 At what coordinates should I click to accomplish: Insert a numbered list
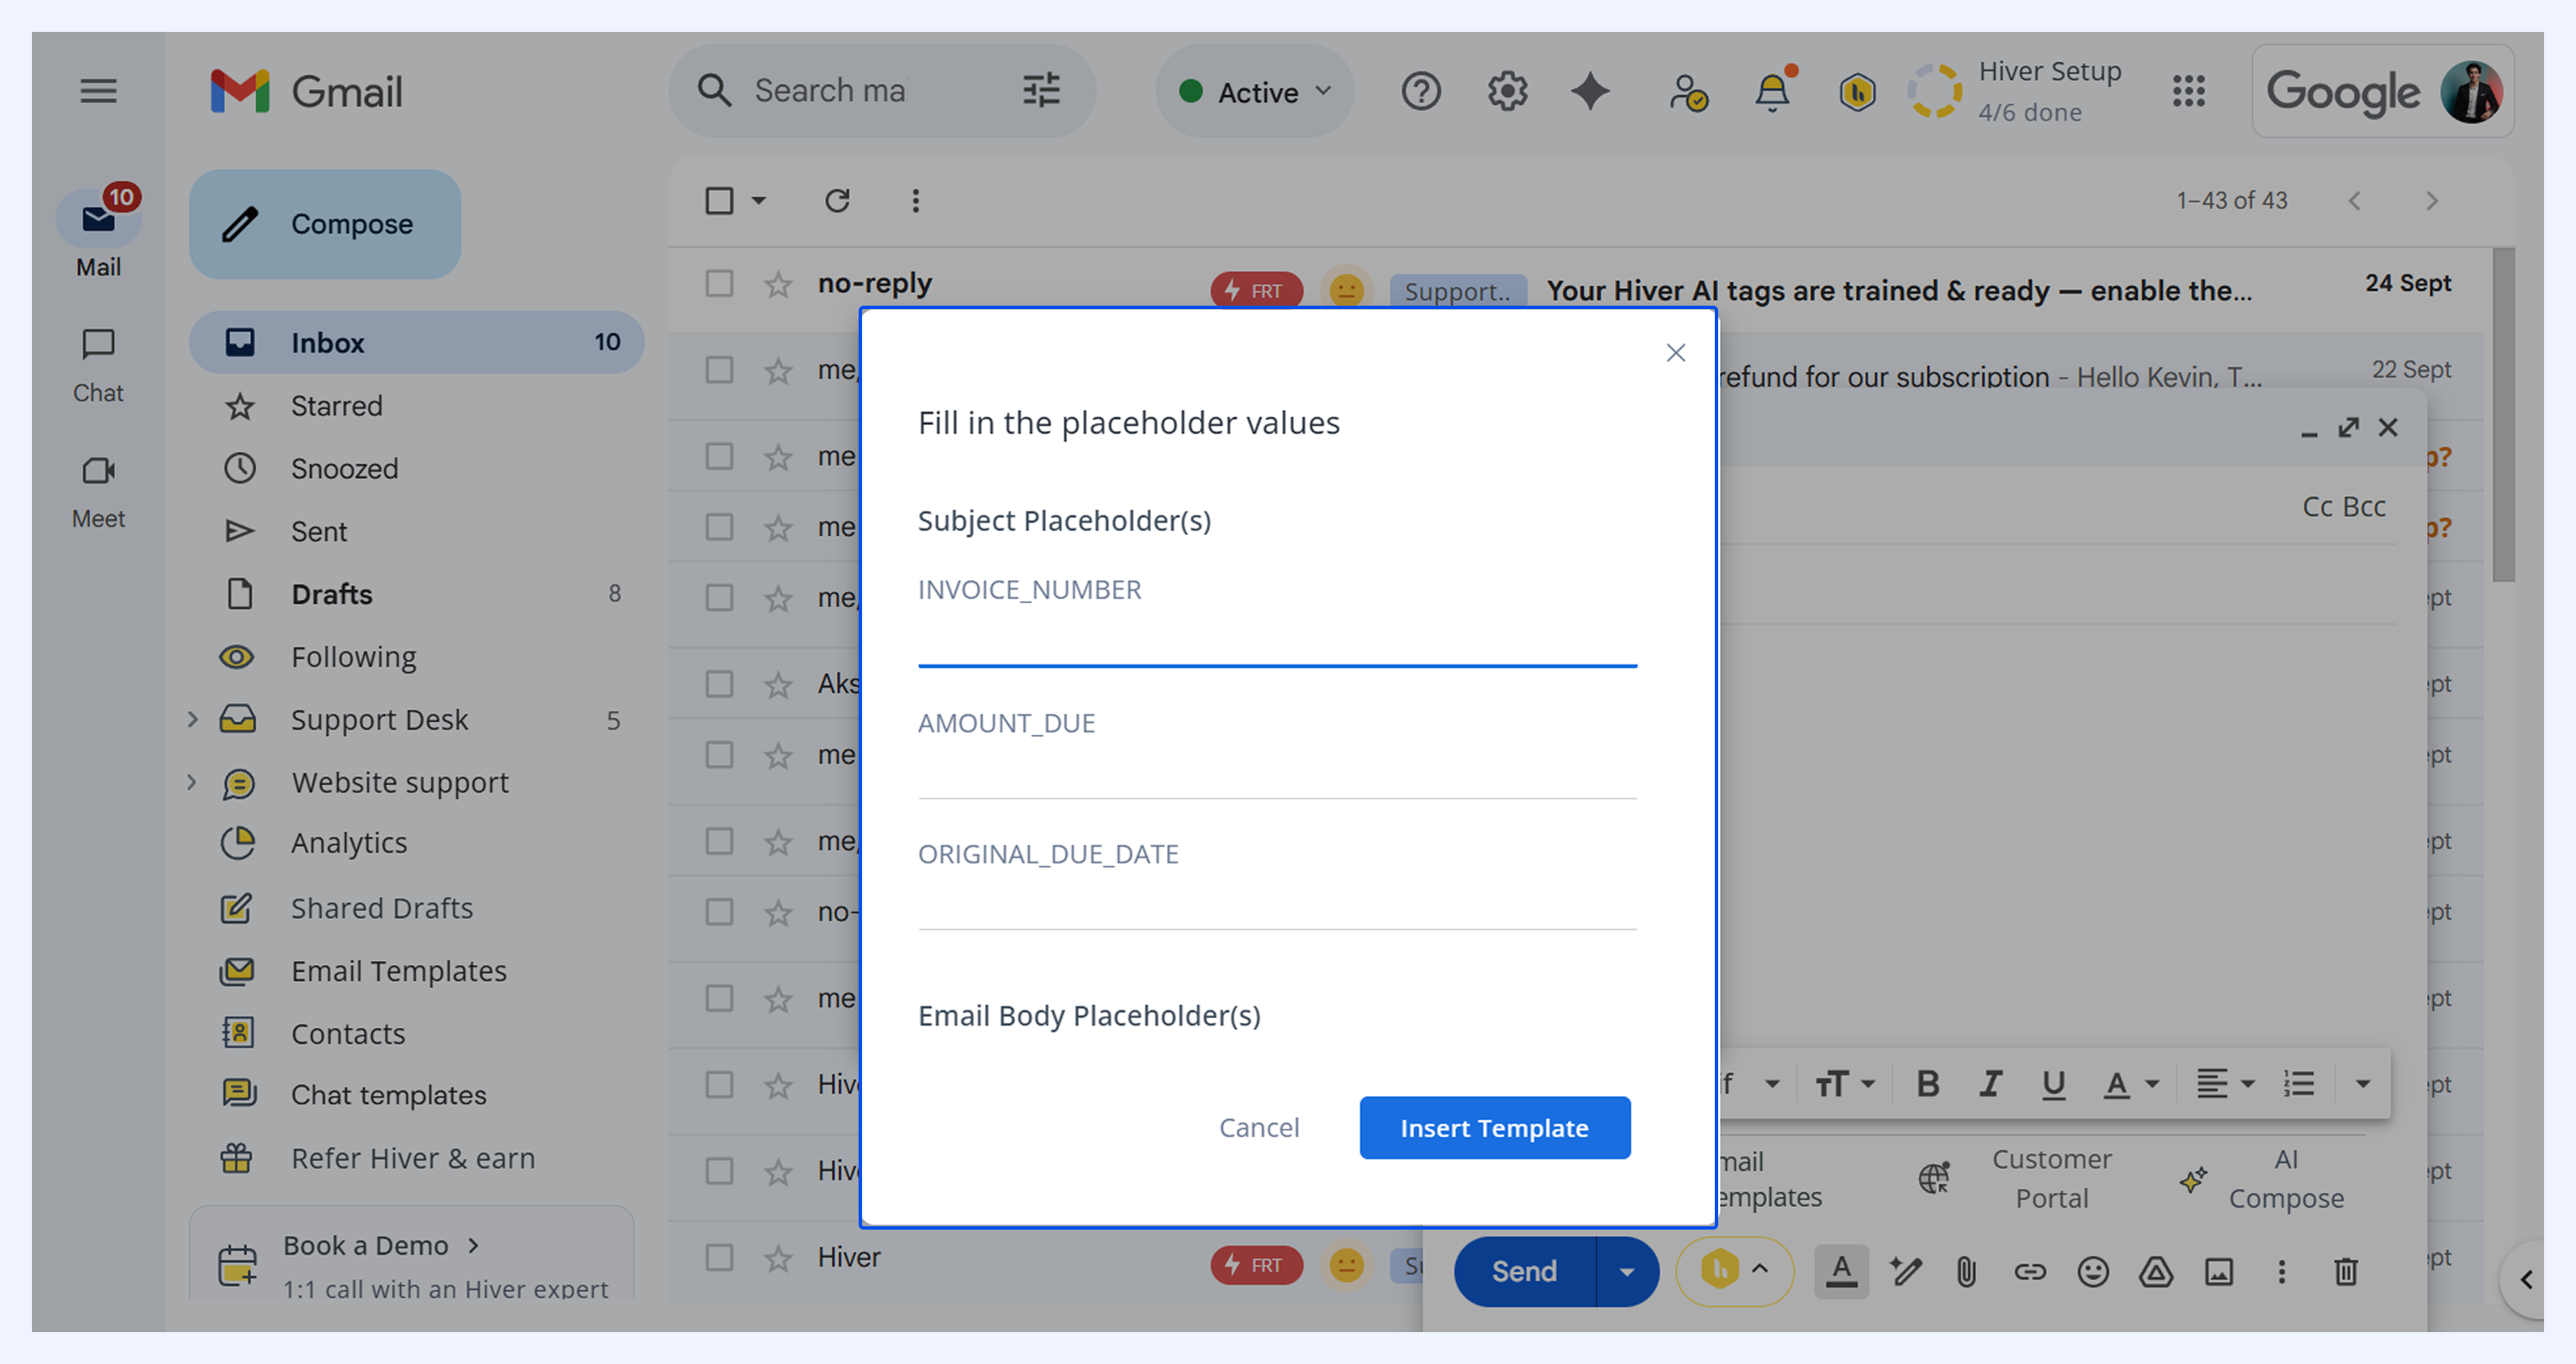(x=2299, y=1083)
